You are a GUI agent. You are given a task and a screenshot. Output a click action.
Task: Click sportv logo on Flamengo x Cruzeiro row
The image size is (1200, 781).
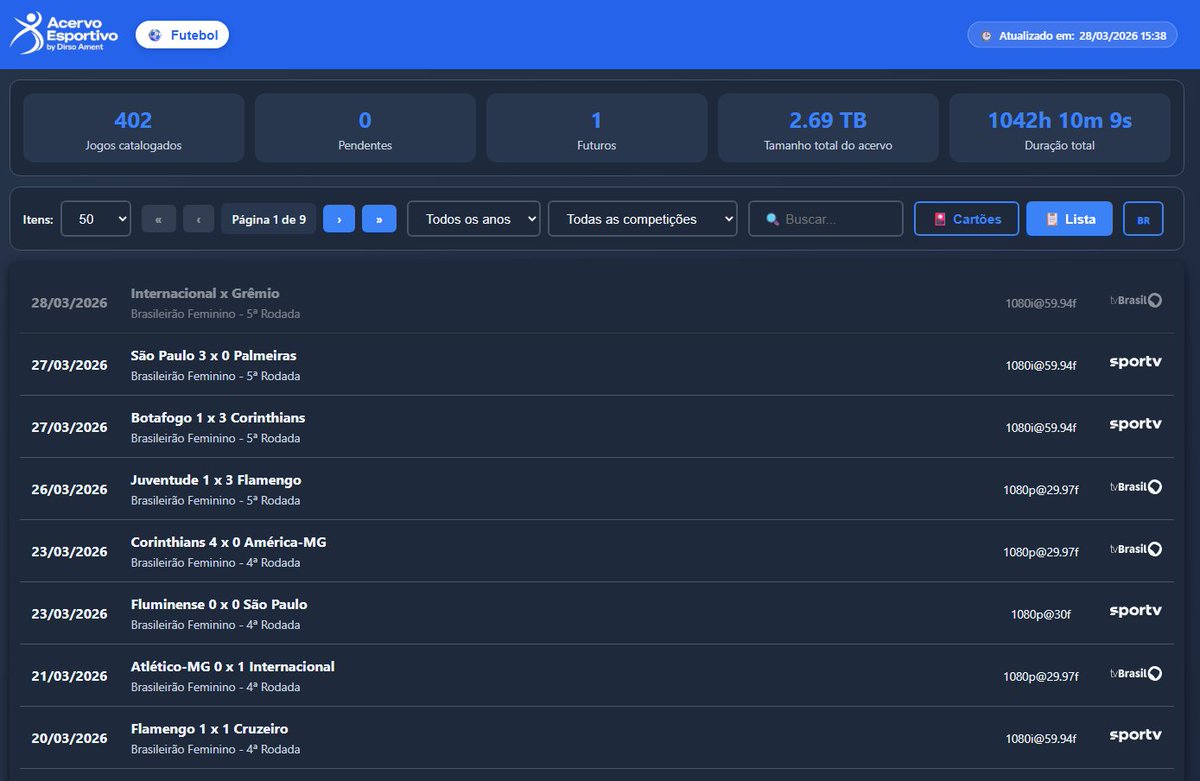pyautogui.click(x=1136, y=735)
